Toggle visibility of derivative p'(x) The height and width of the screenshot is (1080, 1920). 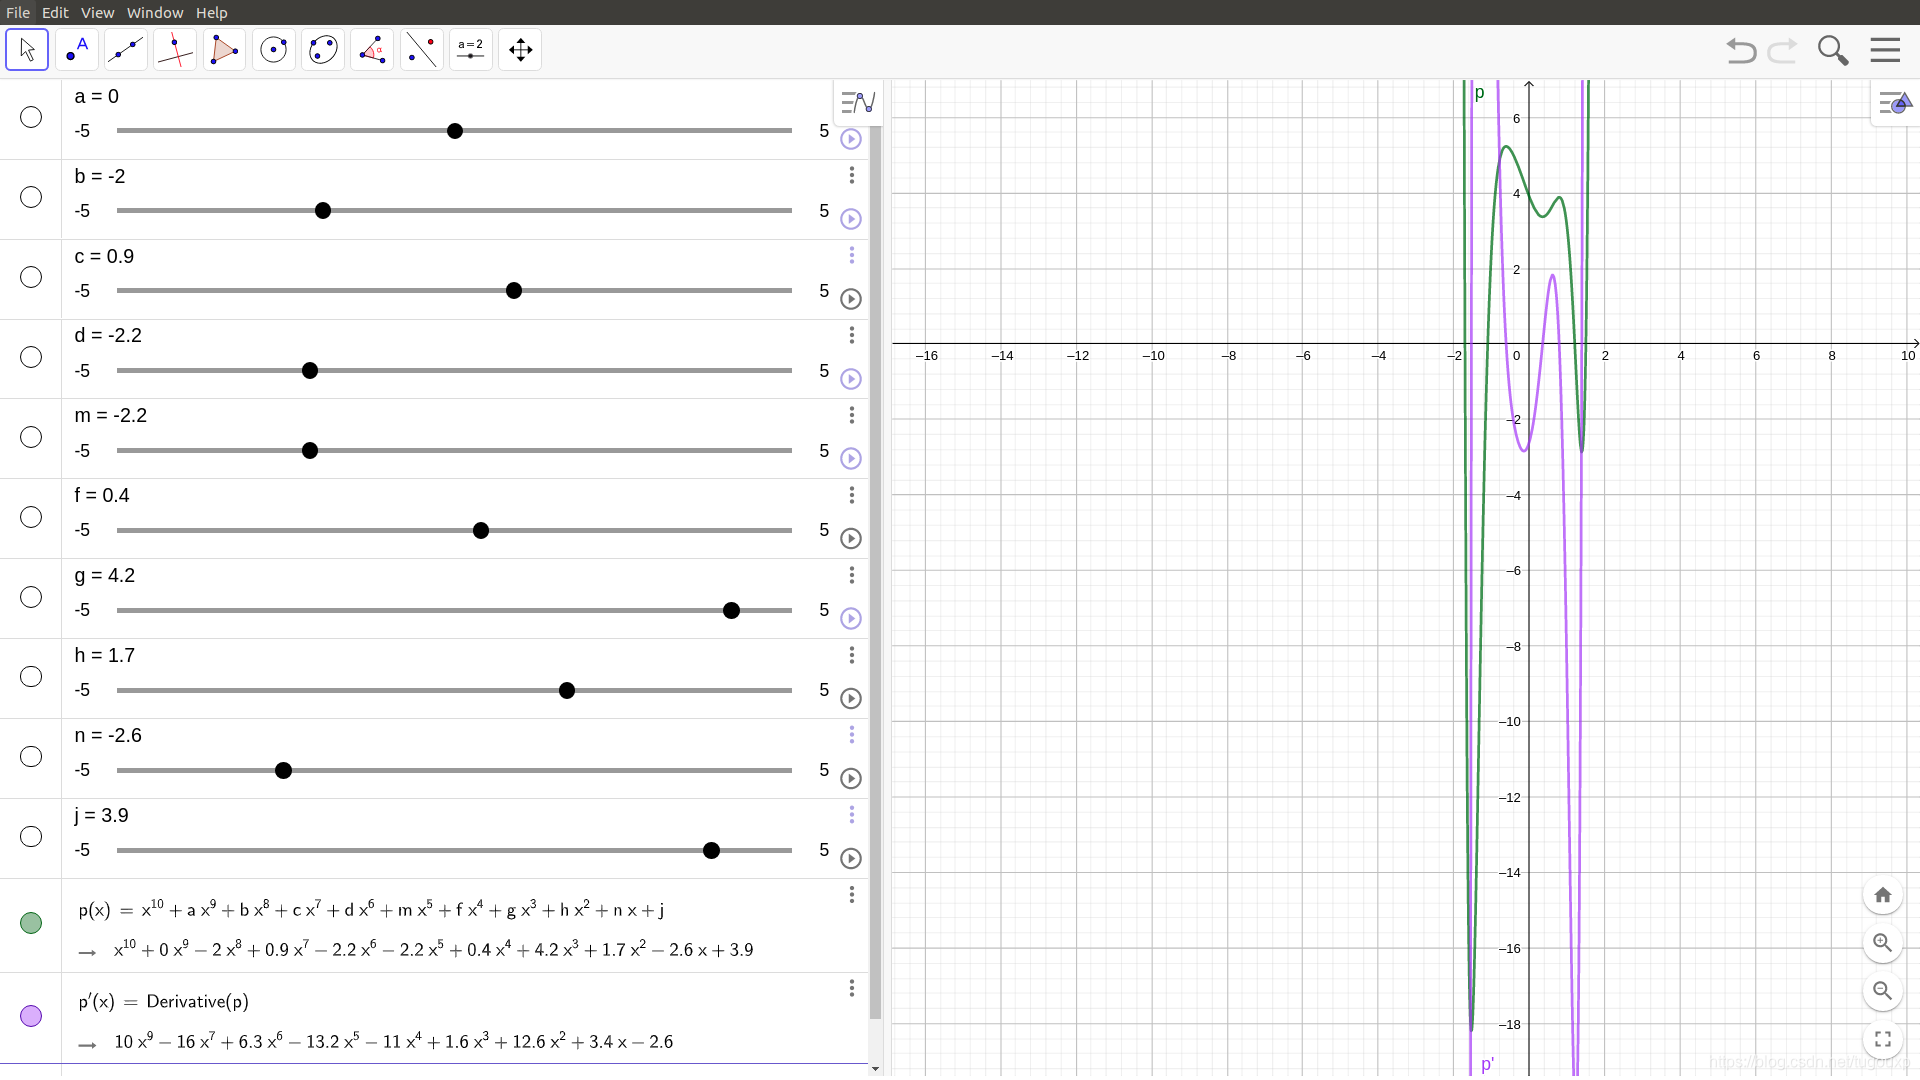pos(31,1016)
